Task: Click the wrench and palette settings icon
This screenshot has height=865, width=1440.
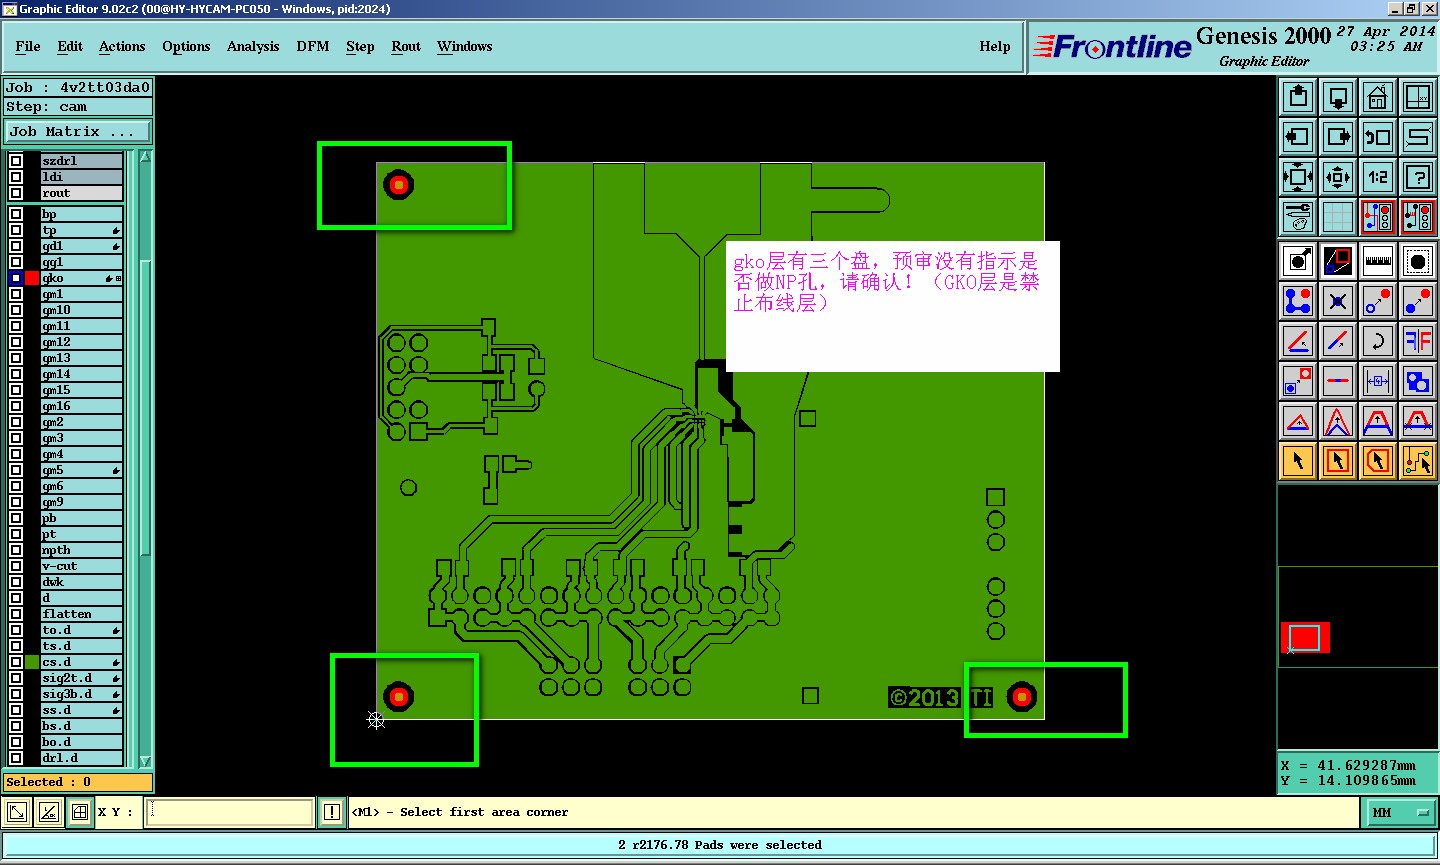Action: 1298,217
